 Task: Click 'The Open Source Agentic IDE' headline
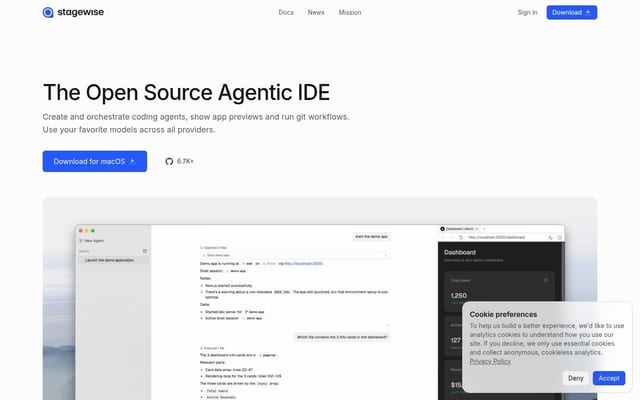coord(186,92)
